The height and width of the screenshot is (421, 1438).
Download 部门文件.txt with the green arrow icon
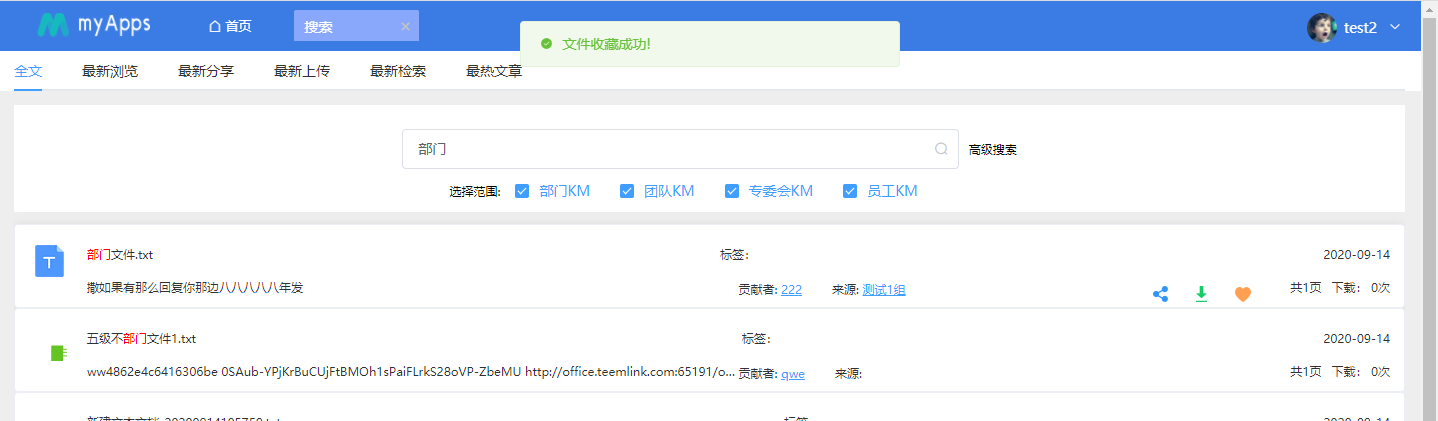pos(1201,294)
